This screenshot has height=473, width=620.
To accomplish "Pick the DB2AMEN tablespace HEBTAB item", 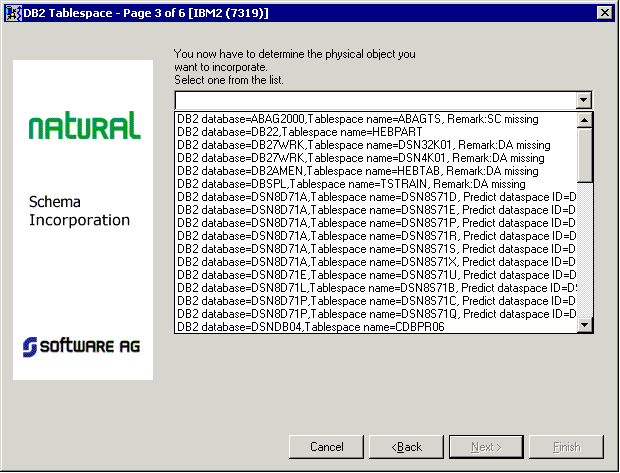I will click(350, 171).
